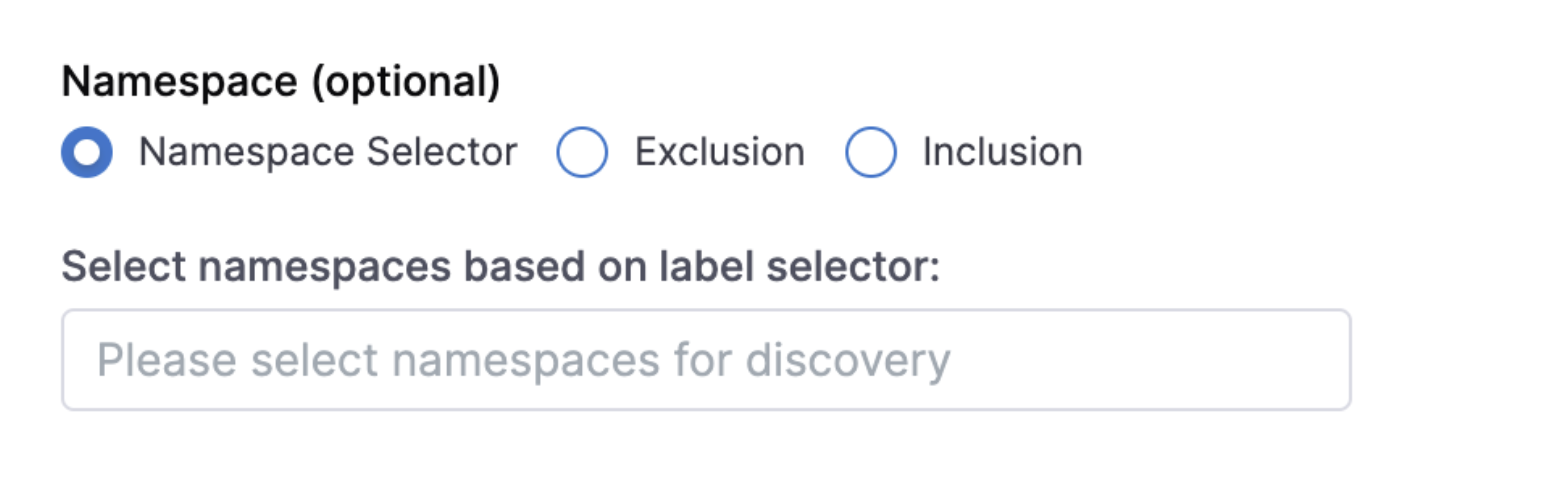Switch namespace mode to Inclusion
The image size is (1547, 484).
pyautogui.click(x=870, y=153)
